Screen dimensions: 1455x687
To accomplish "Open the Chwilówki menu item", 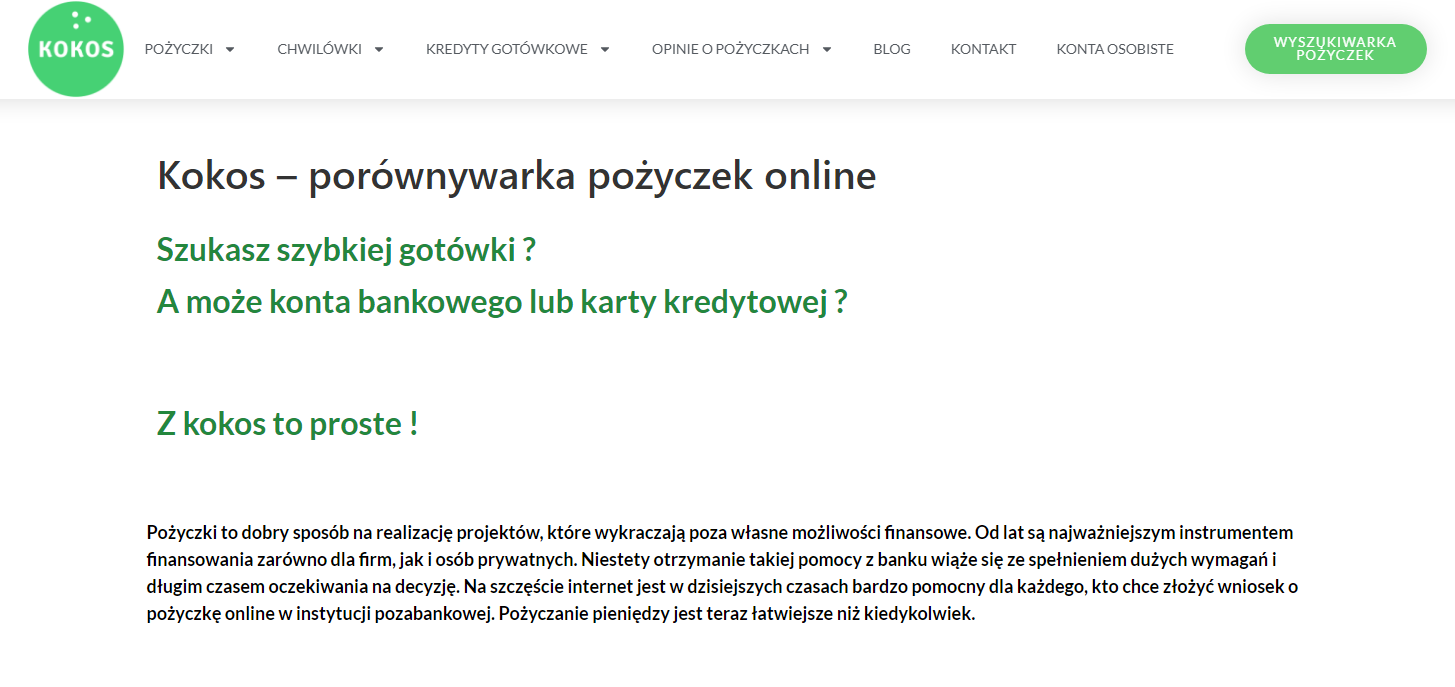I will (319, 49).
